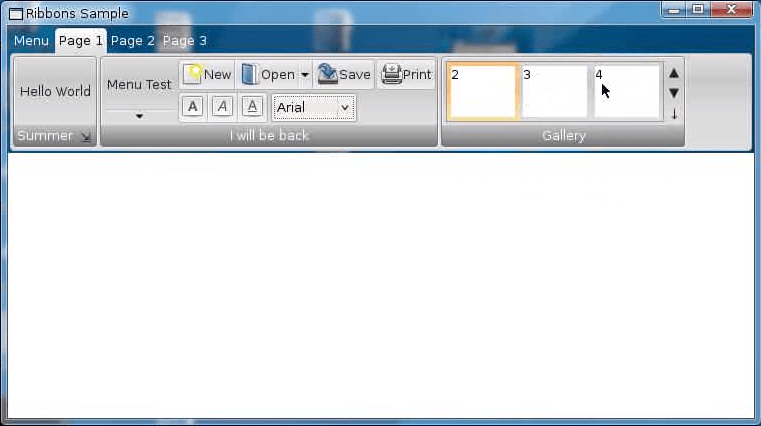
Task: Toggle italic formatting
Action: click(223, 107)
